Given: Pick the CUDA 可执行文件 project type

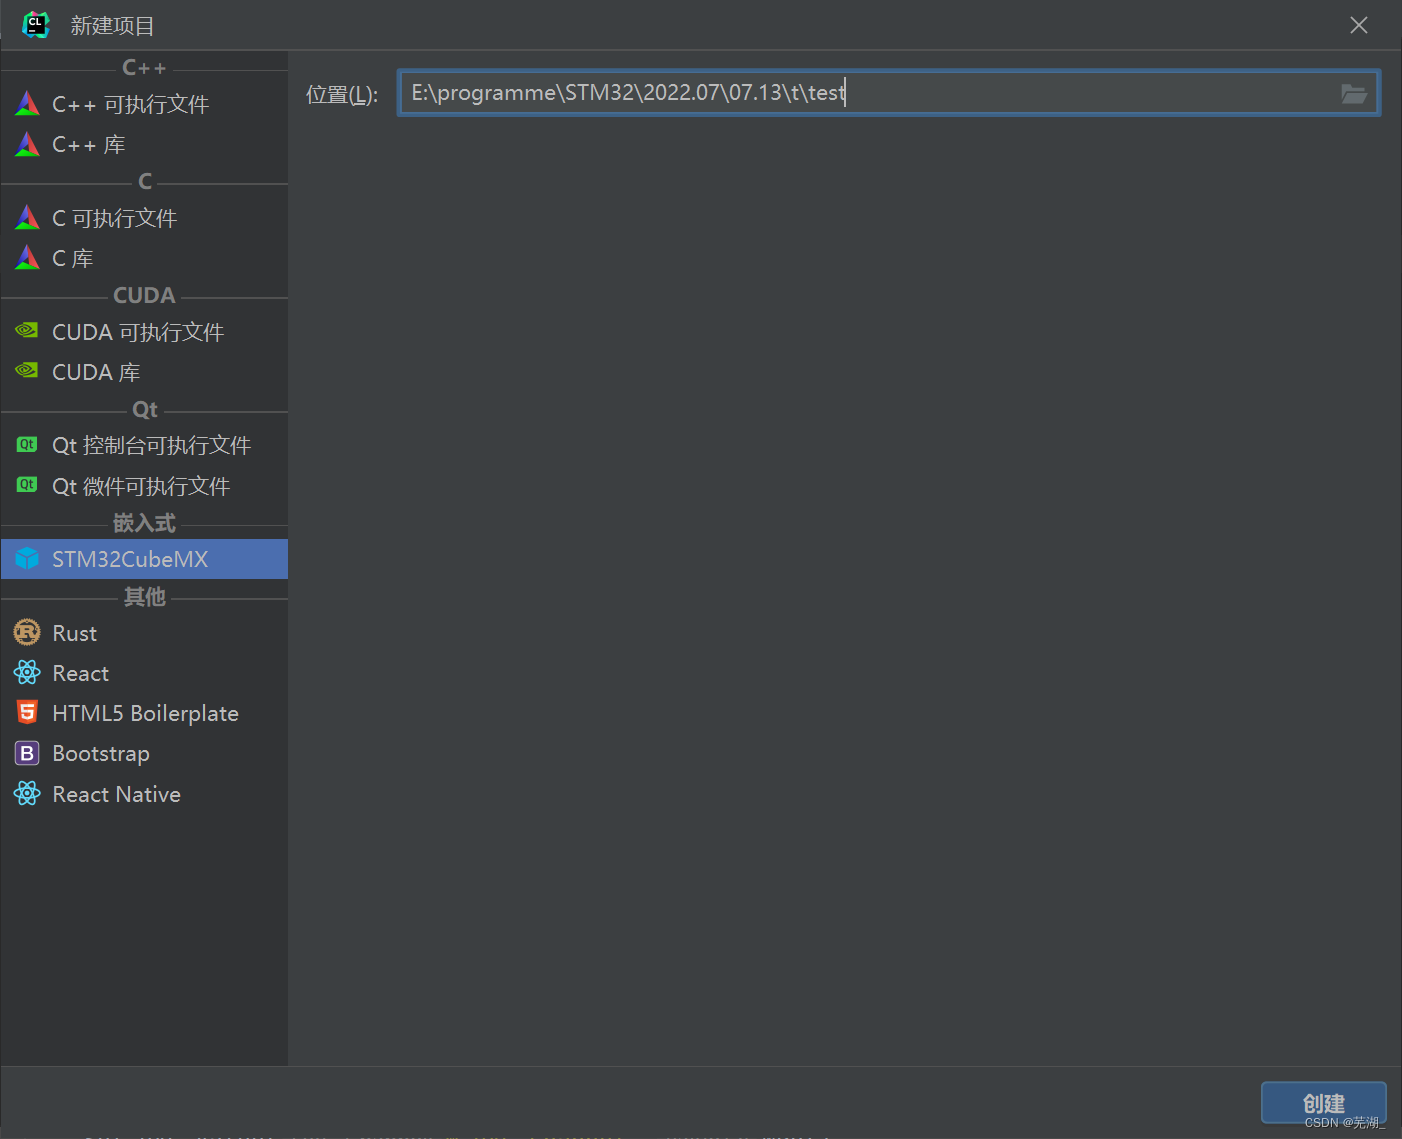Looking at the screenshot, I should pos(144,332).
